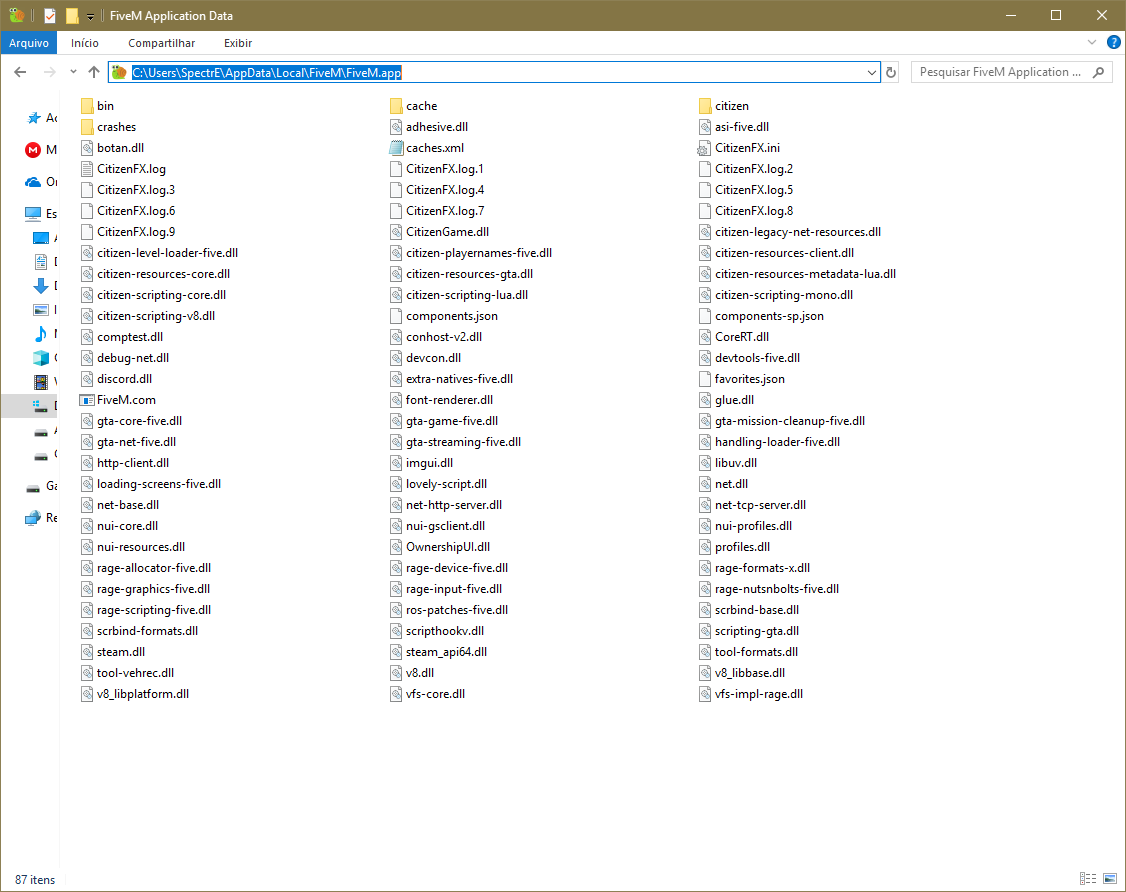
Task: Select citizen-resources-metadata-lua.dll file name
Action: [805, 274]
